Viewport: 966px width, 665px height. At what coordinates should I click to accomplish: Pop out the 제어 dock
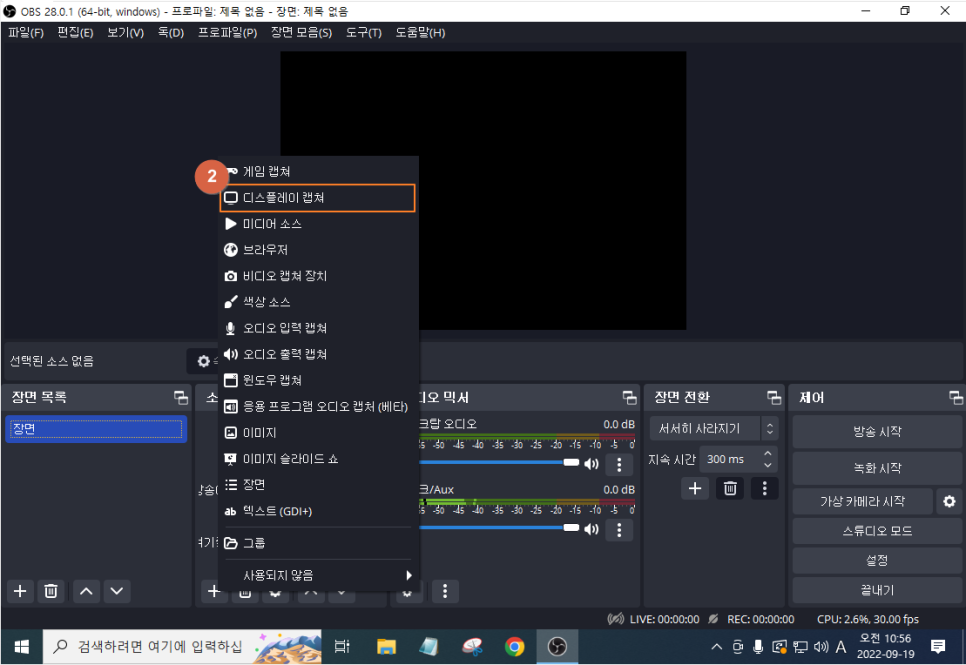click(956, 398)
